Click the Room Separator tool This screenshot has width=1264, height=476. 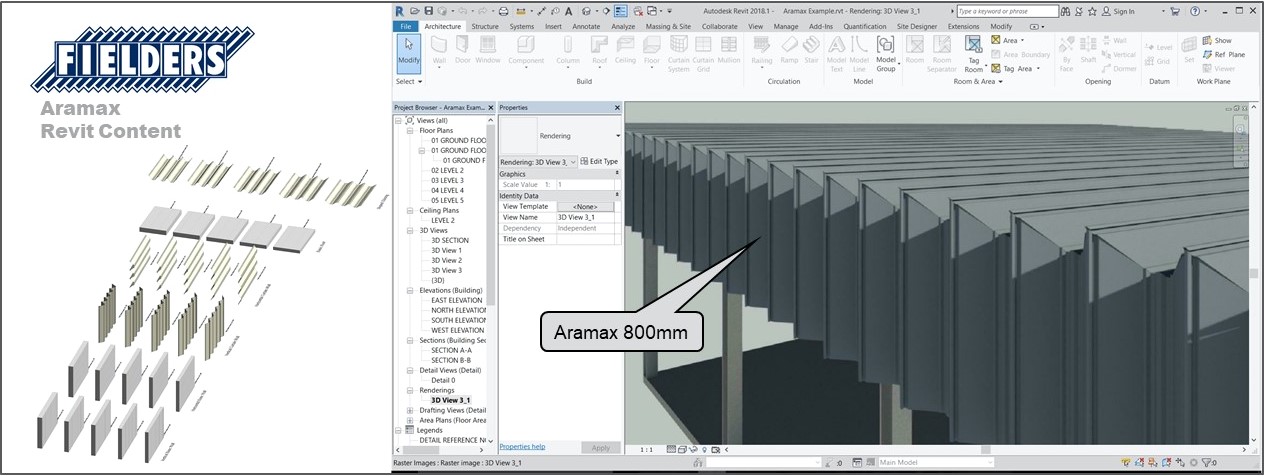[942, 55]
